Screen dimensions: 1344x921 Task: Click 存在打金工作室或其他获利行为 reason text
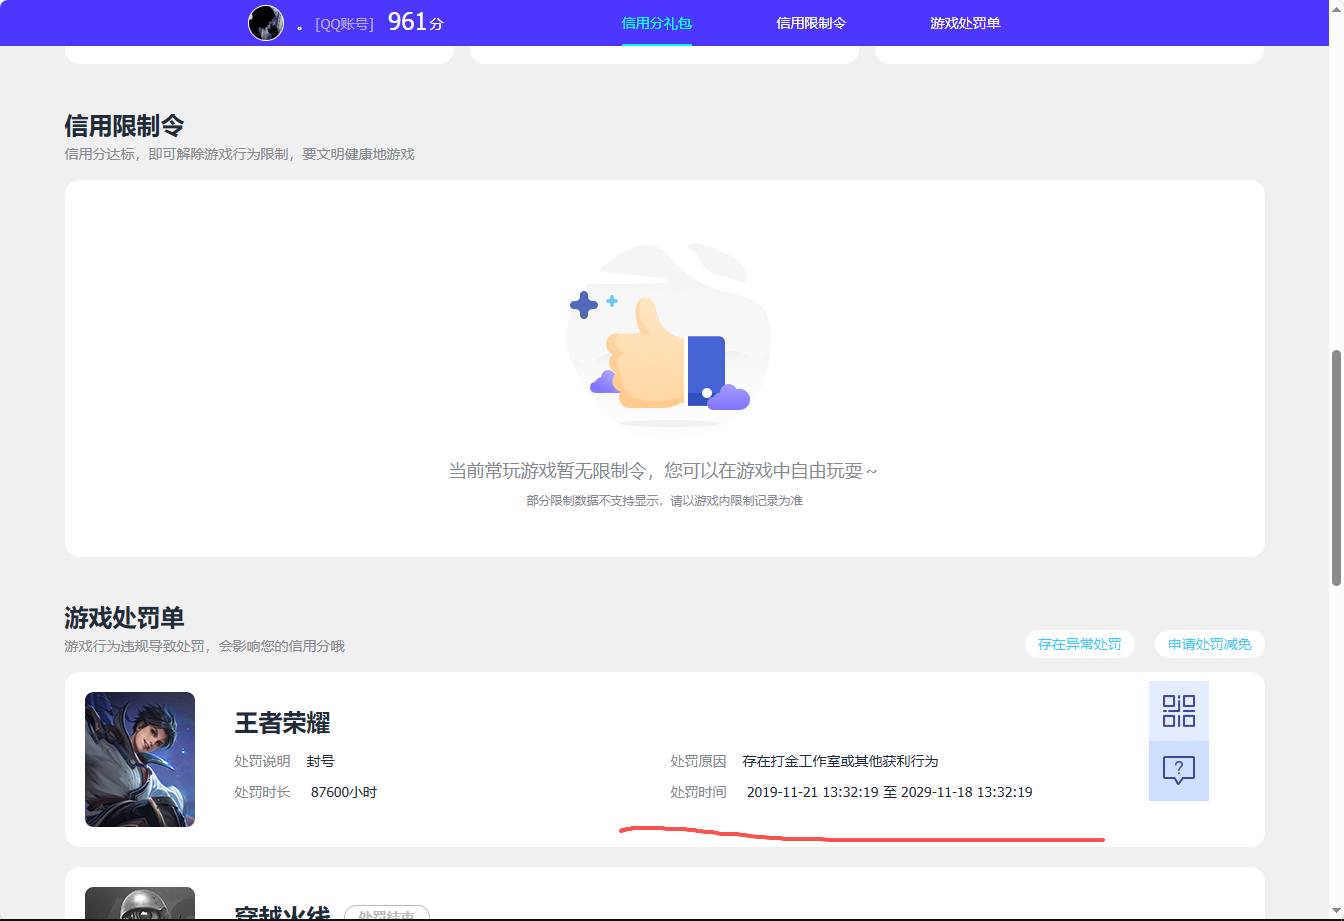841,761
